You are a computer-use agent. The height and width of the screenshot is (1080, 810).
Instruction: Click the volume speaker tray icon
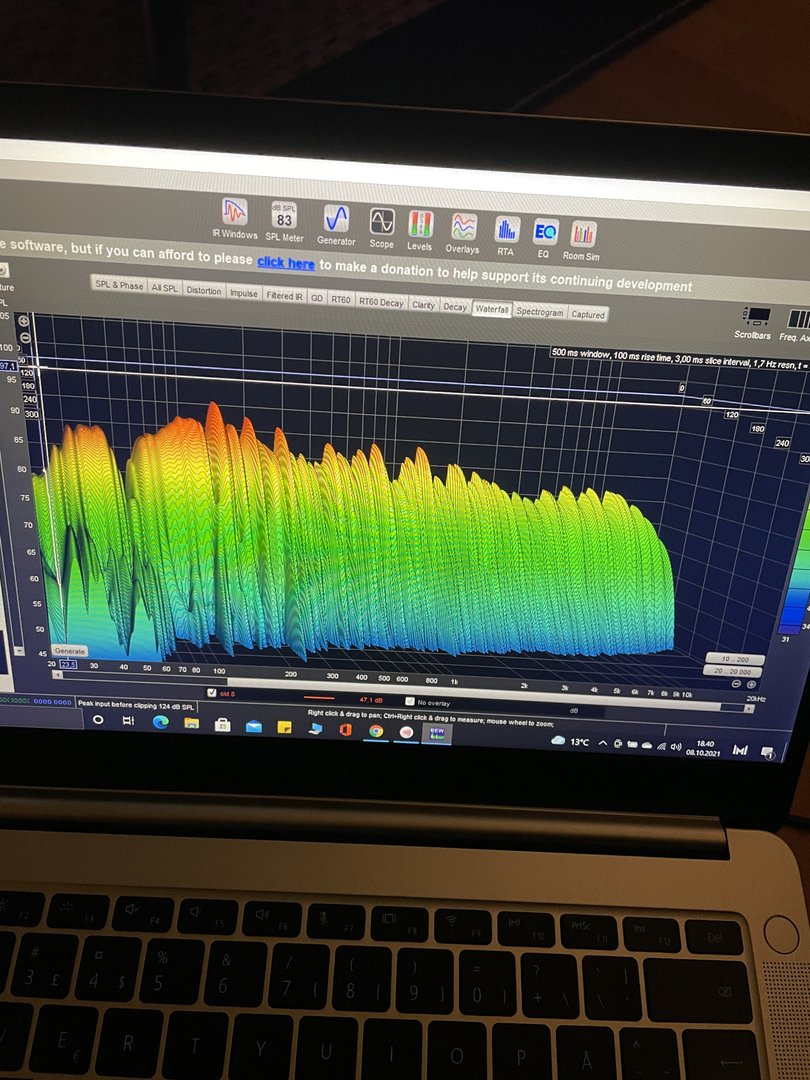676,747
